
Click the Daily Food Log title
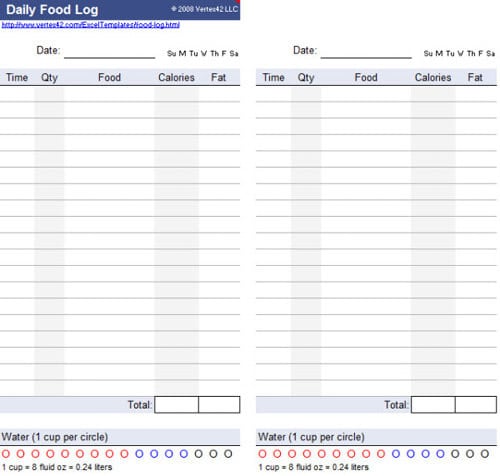tap(52, 10)
